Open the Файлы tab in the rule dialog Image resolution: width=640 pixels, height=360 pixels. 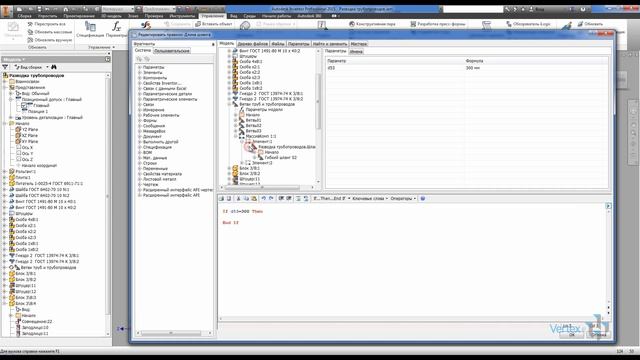coord(278,44)
